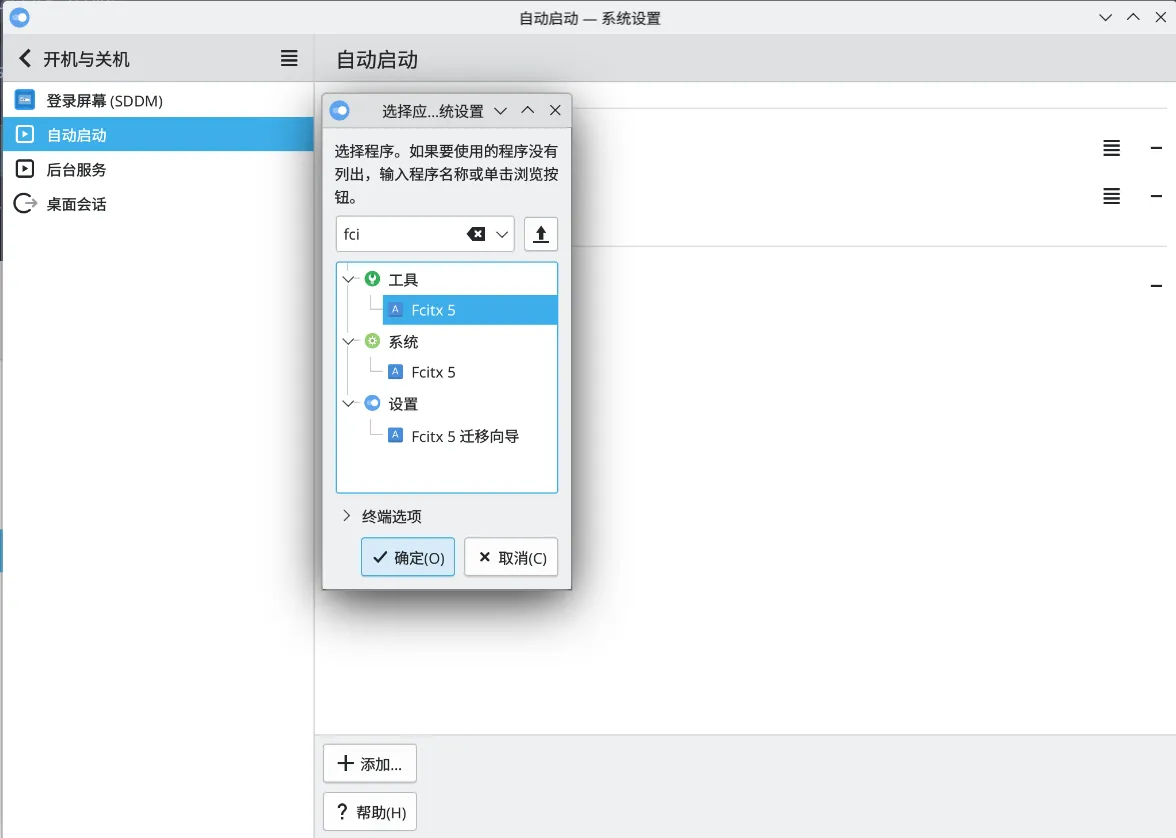Open the program name history dropdown
The image size is (1176, 838).
[x=502, y=234]
